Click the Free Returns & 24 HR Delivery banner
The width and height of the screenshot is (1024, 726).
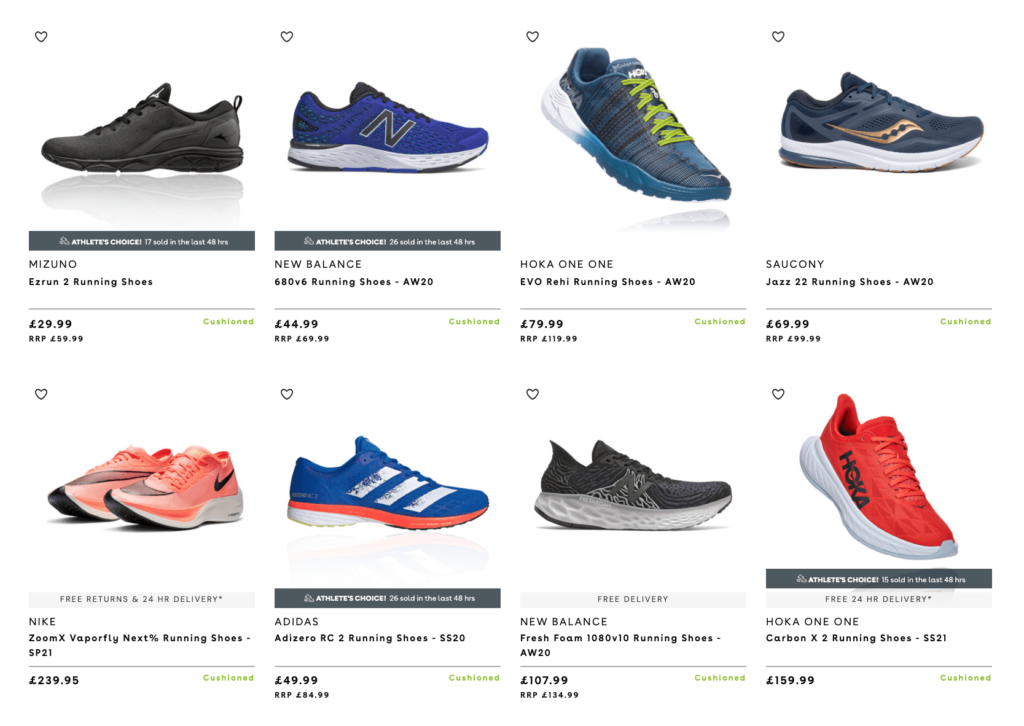(x=142, y=599)
